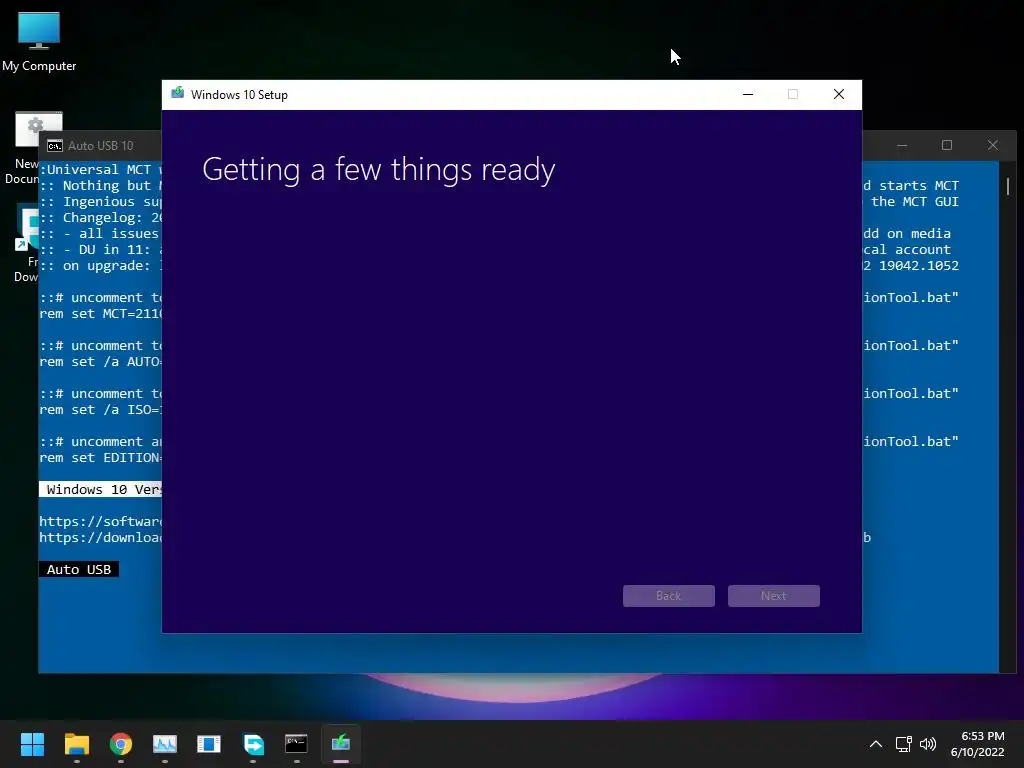
Task: Open the teal arrow app on the taskbar
Action: [253, 744]
